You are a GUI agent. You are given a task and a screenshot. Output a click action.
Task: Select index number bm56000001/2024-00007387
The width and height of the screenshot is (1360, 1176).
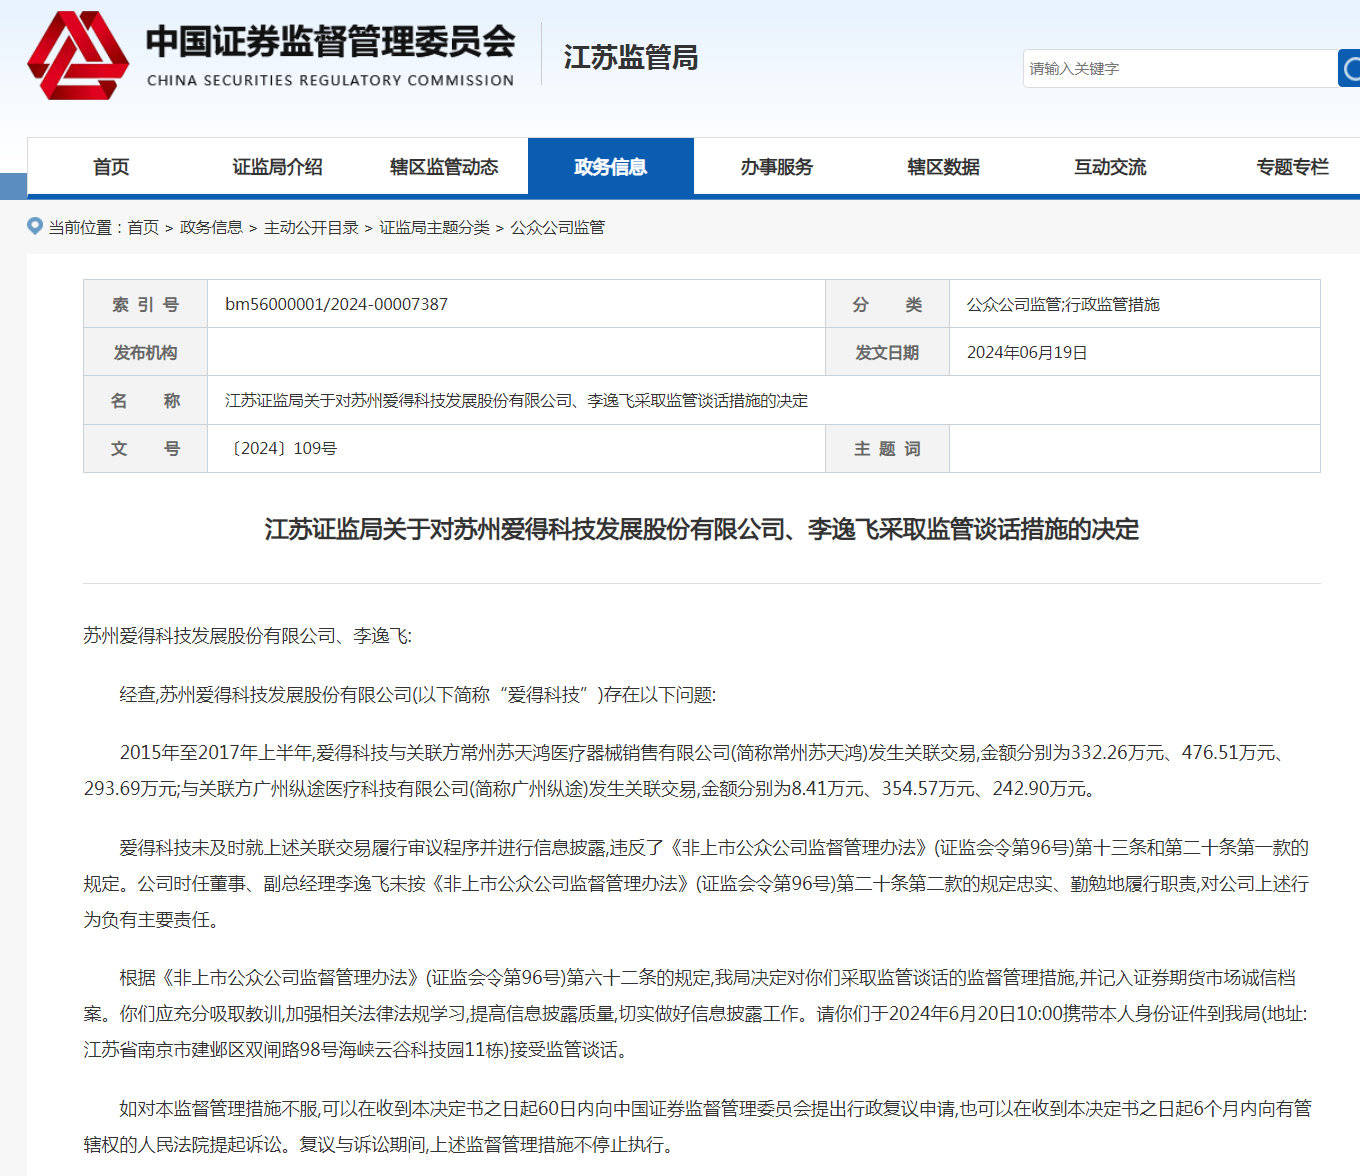click(x=336, y=304)
